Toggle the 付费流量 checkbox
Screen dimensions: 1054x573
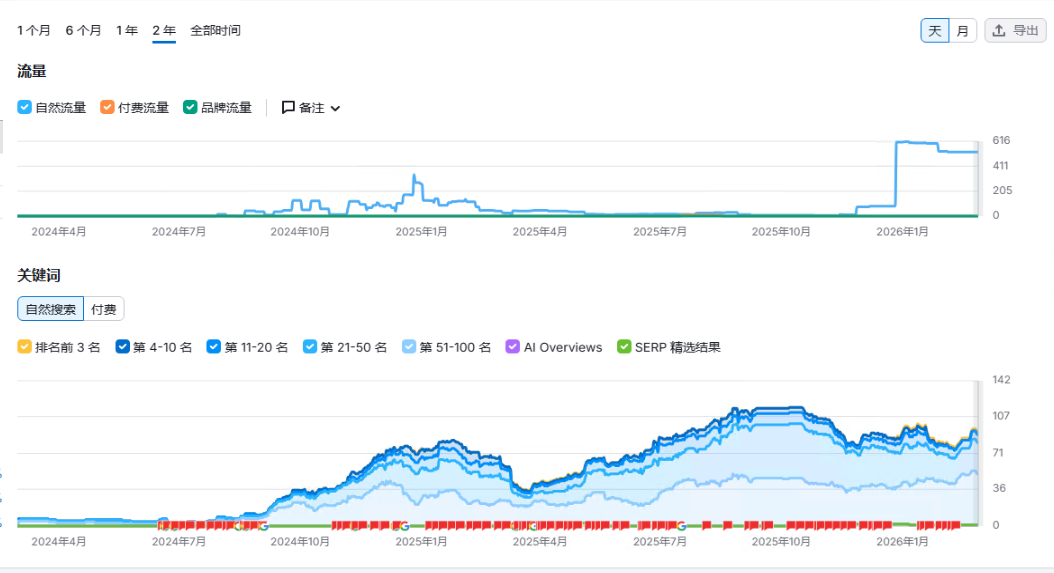click(x=108, y=107)
